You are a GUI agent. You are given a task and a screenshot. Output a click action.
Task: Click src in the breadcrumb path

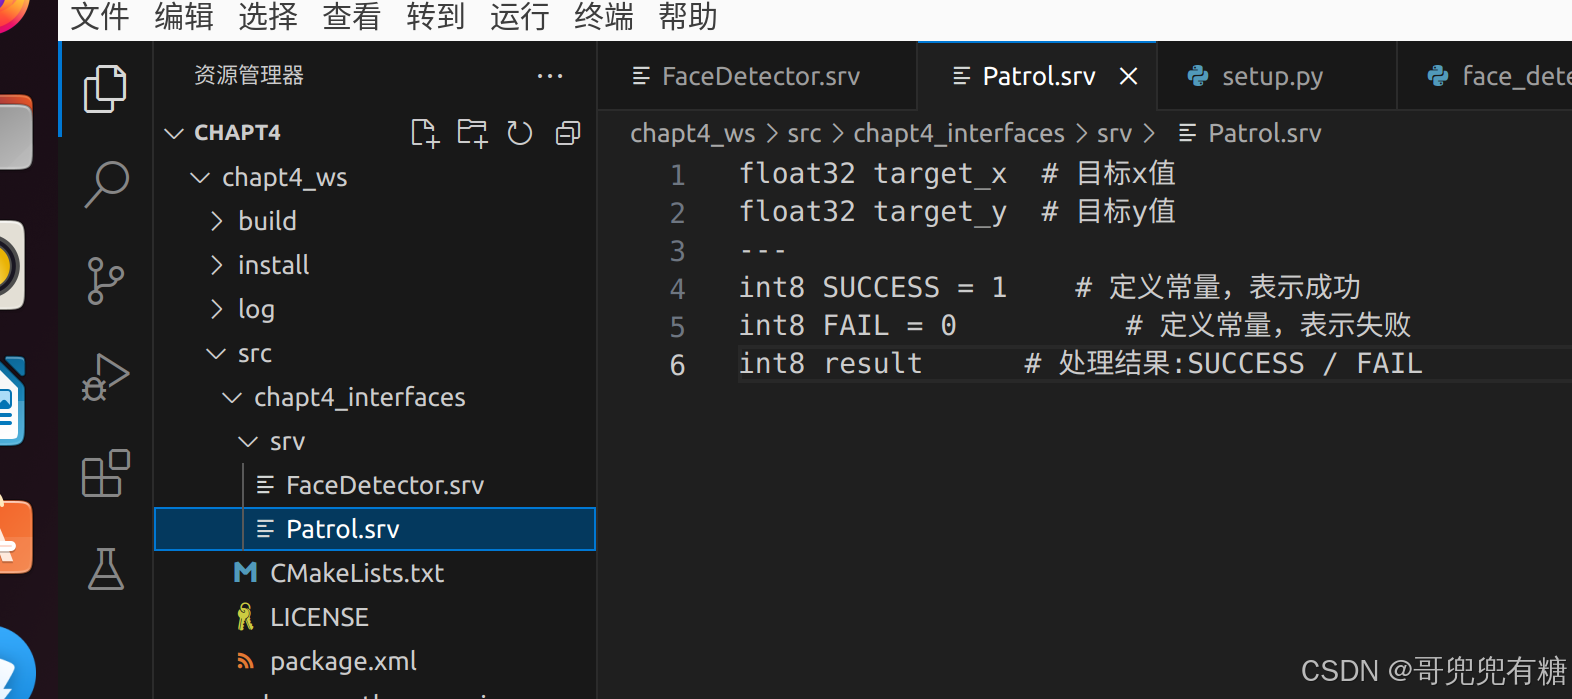(804, 133)
